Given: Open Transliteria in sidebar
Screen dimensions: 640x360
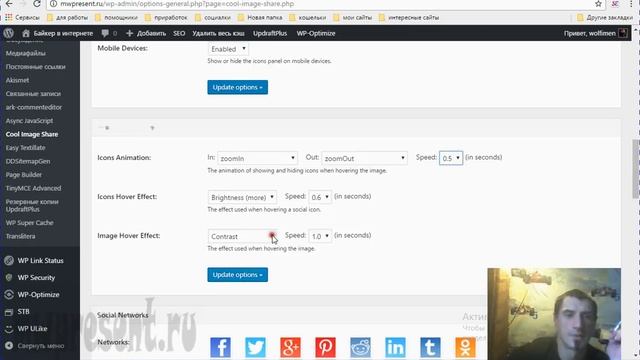Looking at the screenshot, I should click(20, 236).
